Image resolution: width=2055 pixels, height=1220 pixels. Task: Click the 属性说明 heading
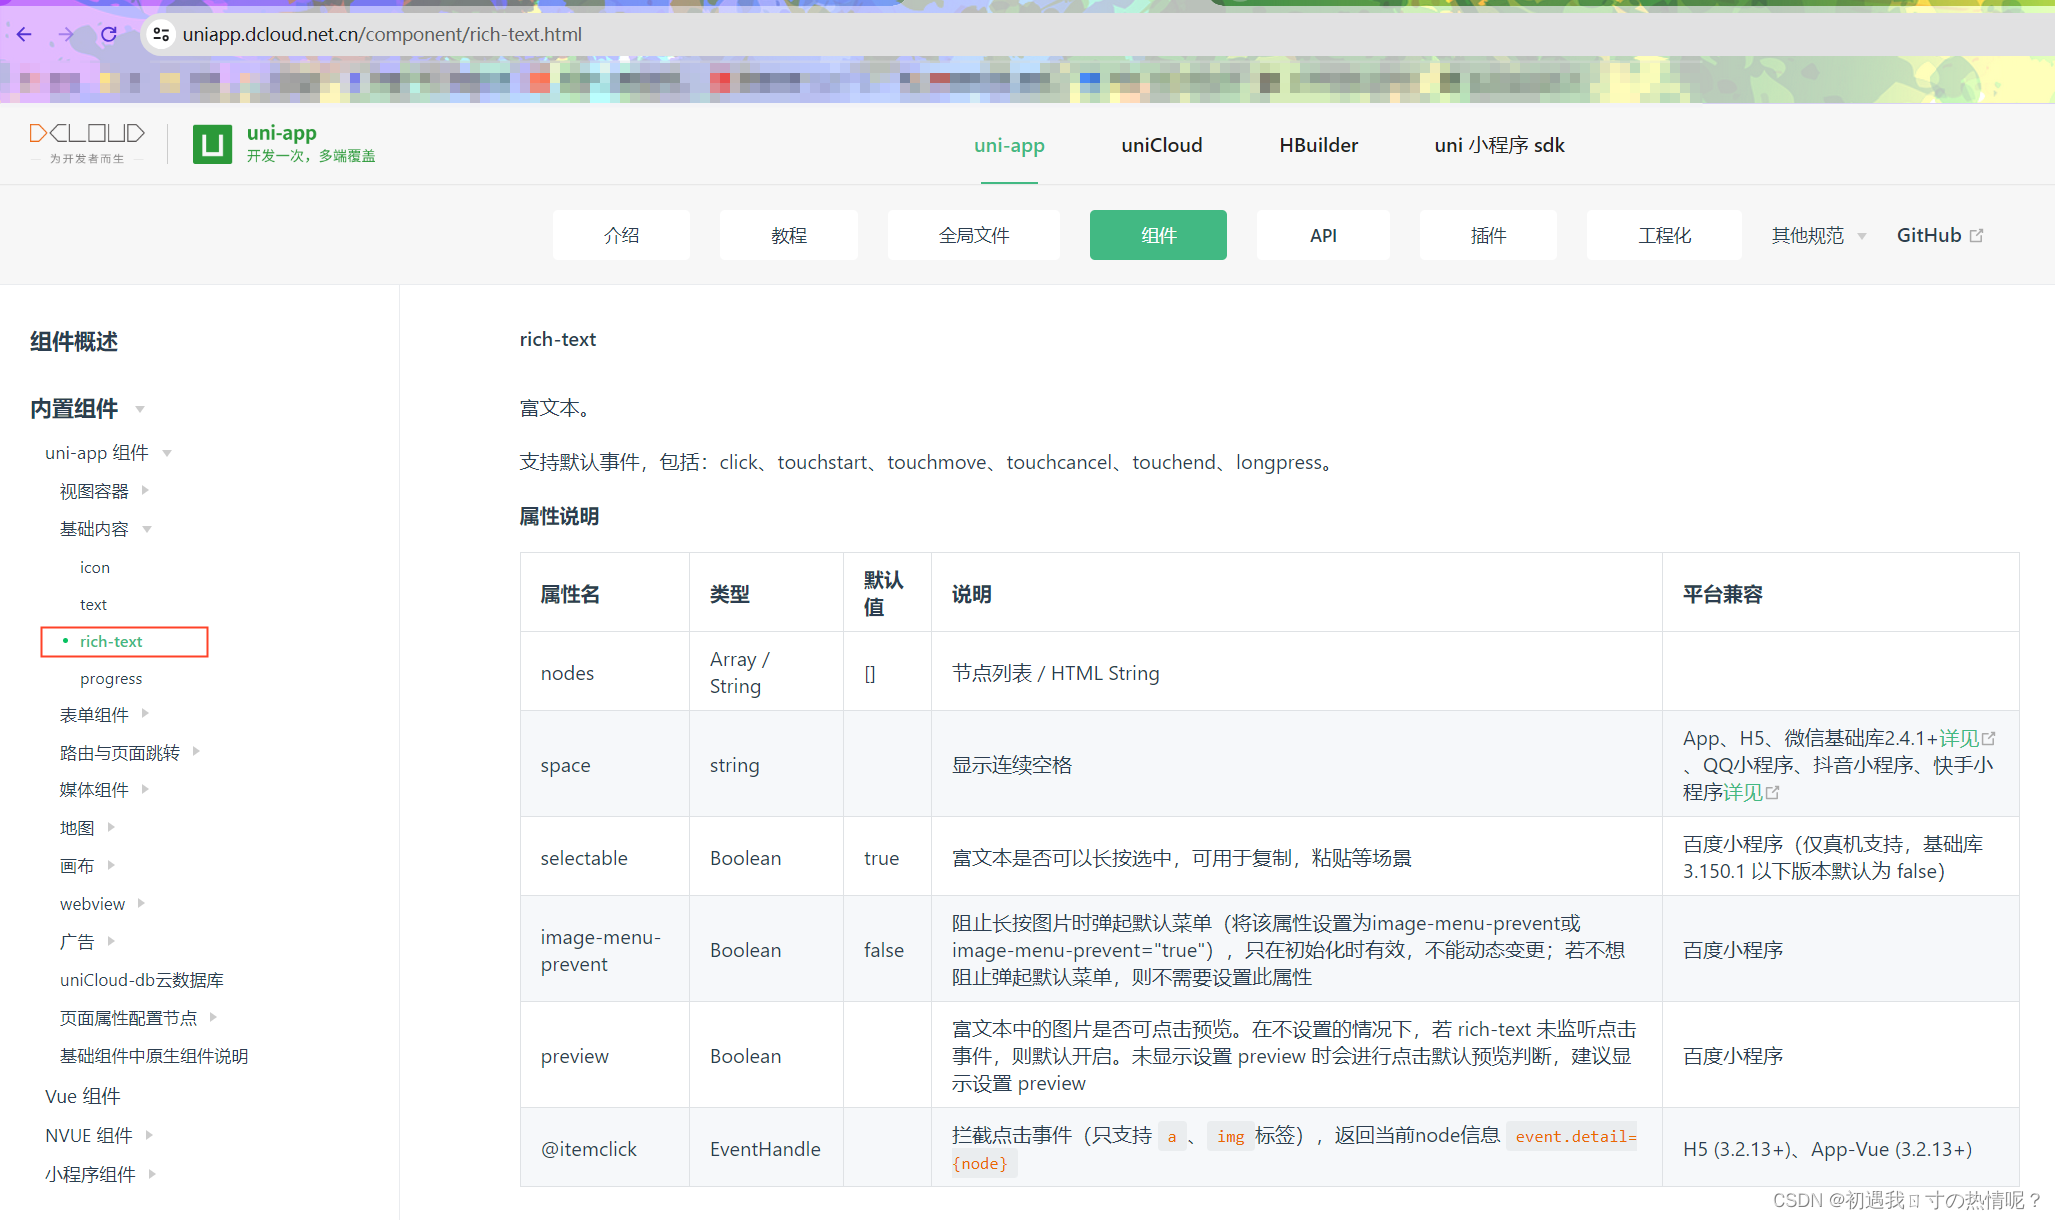click(x=559, y=516)
